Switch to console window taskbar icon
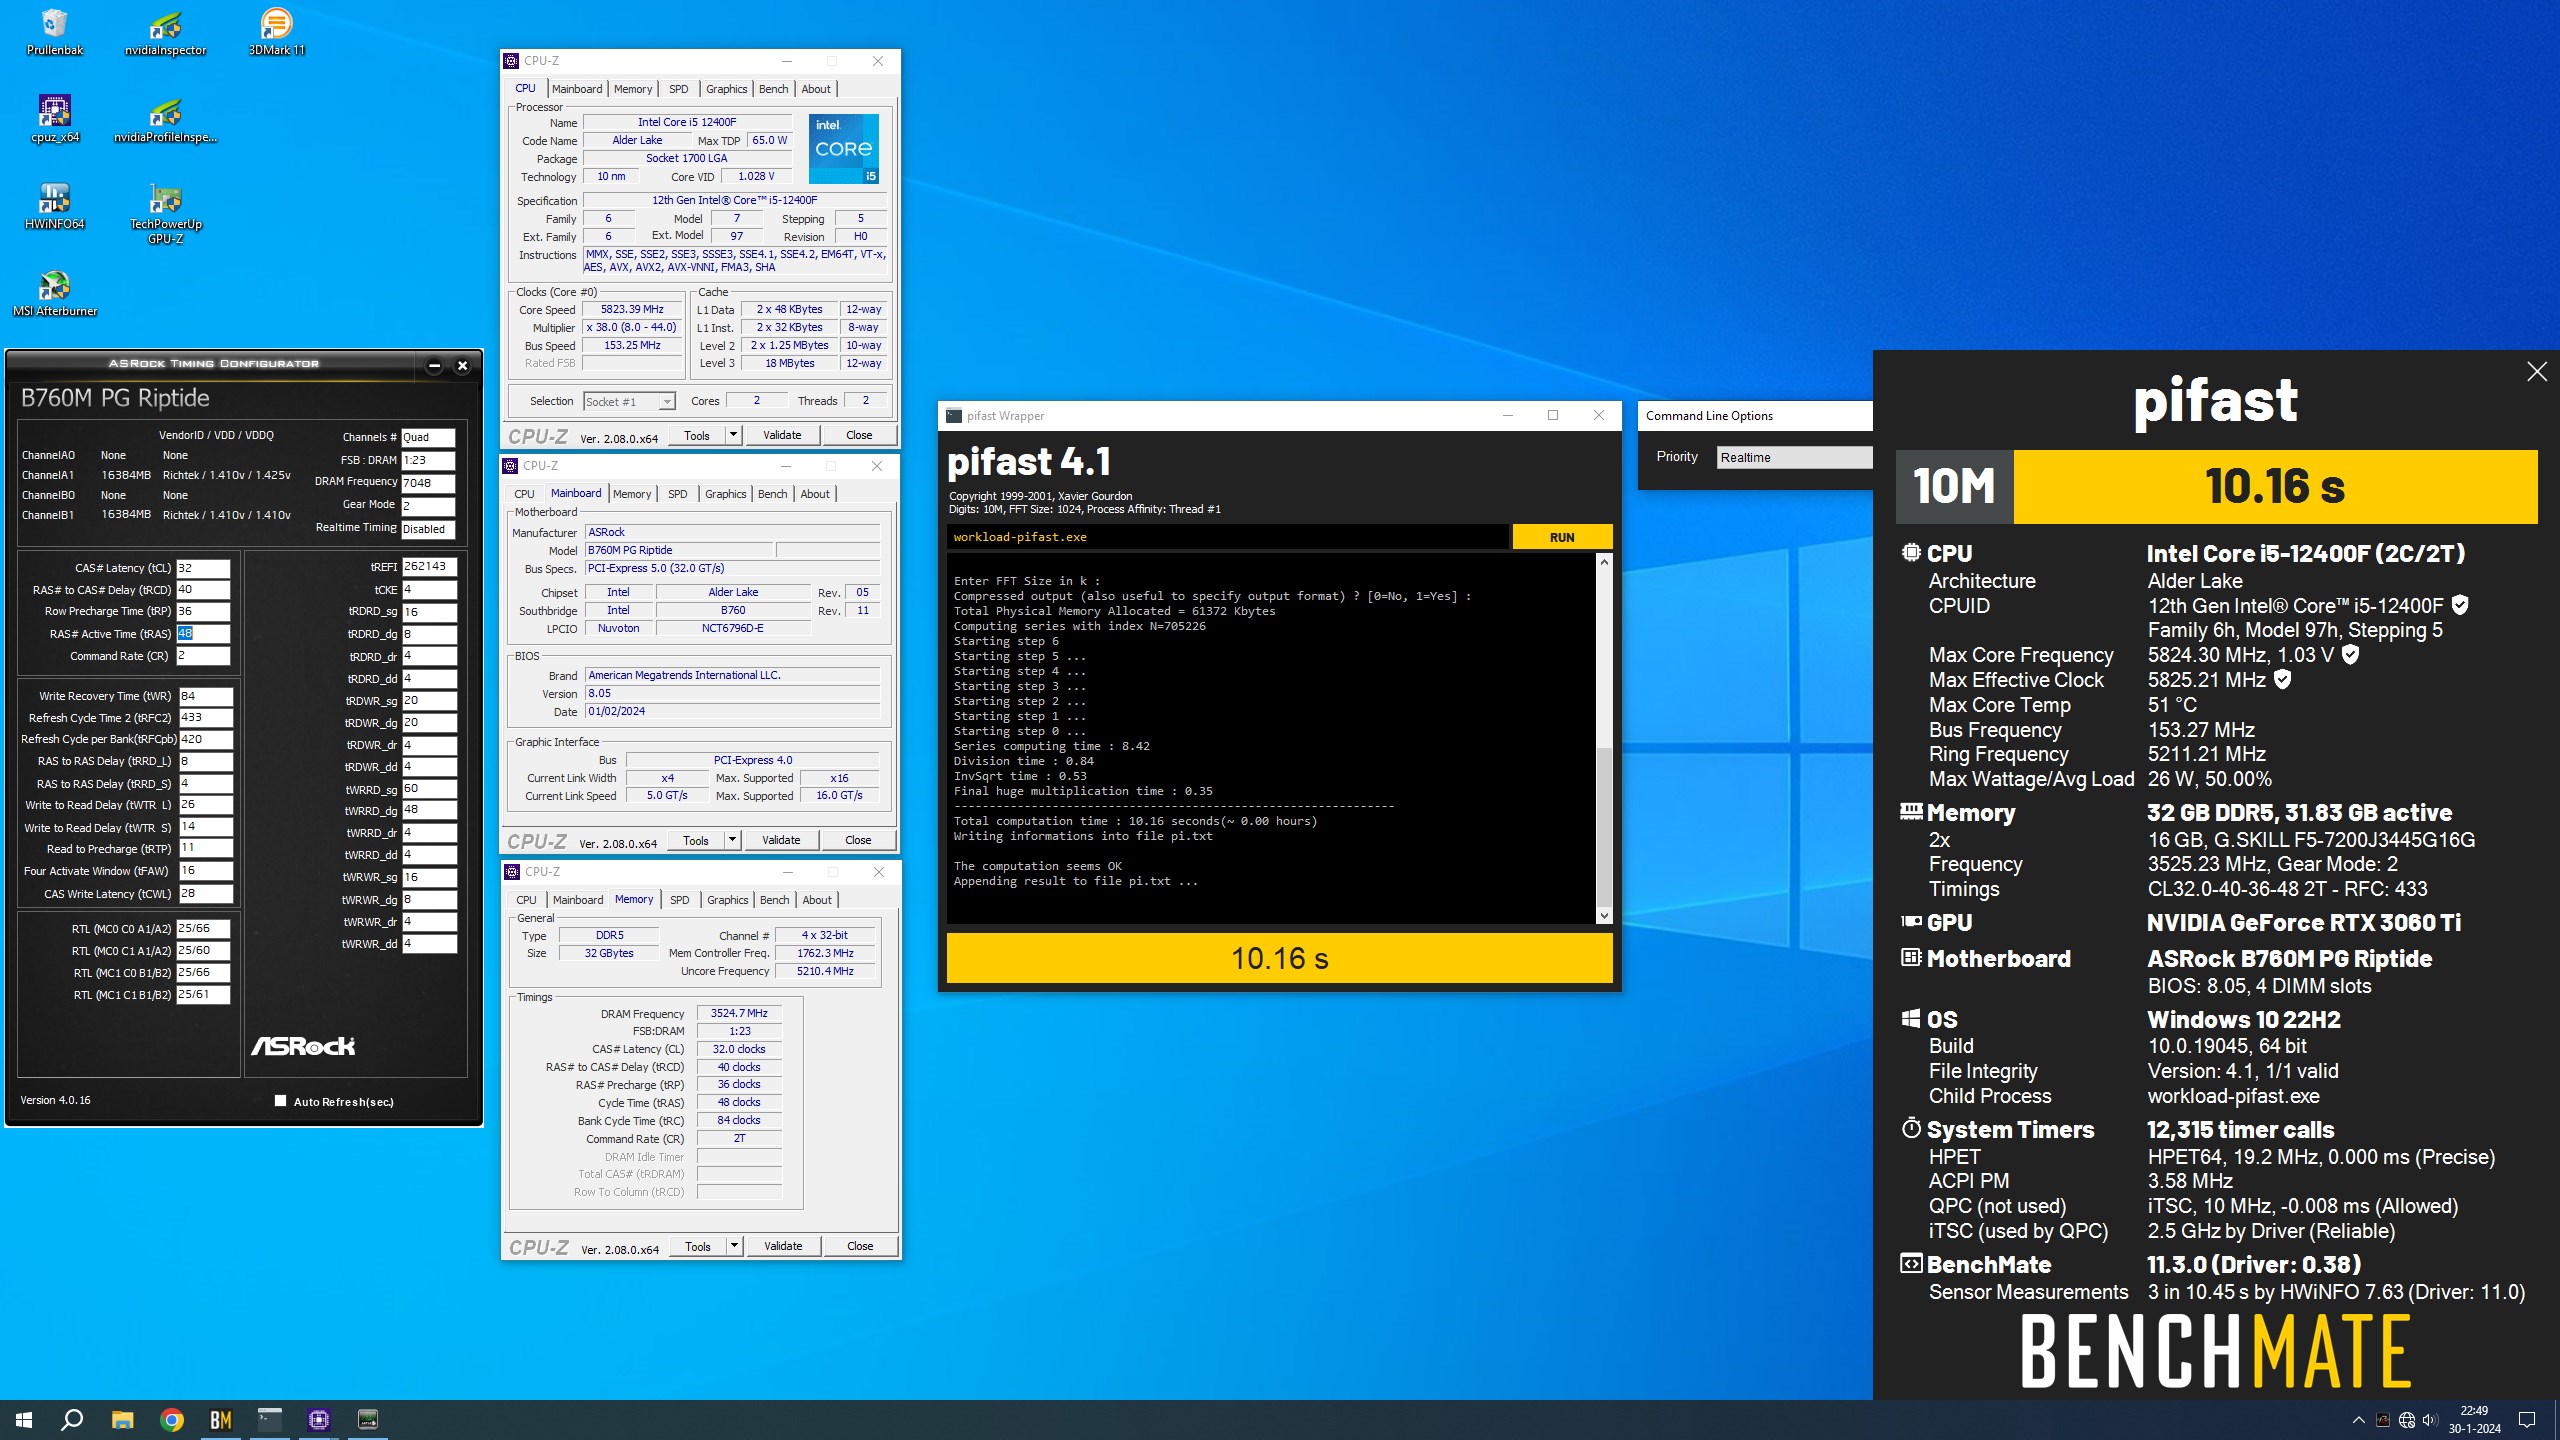The height and width of the screenshot is (1440, 2560). point(270,1419)
